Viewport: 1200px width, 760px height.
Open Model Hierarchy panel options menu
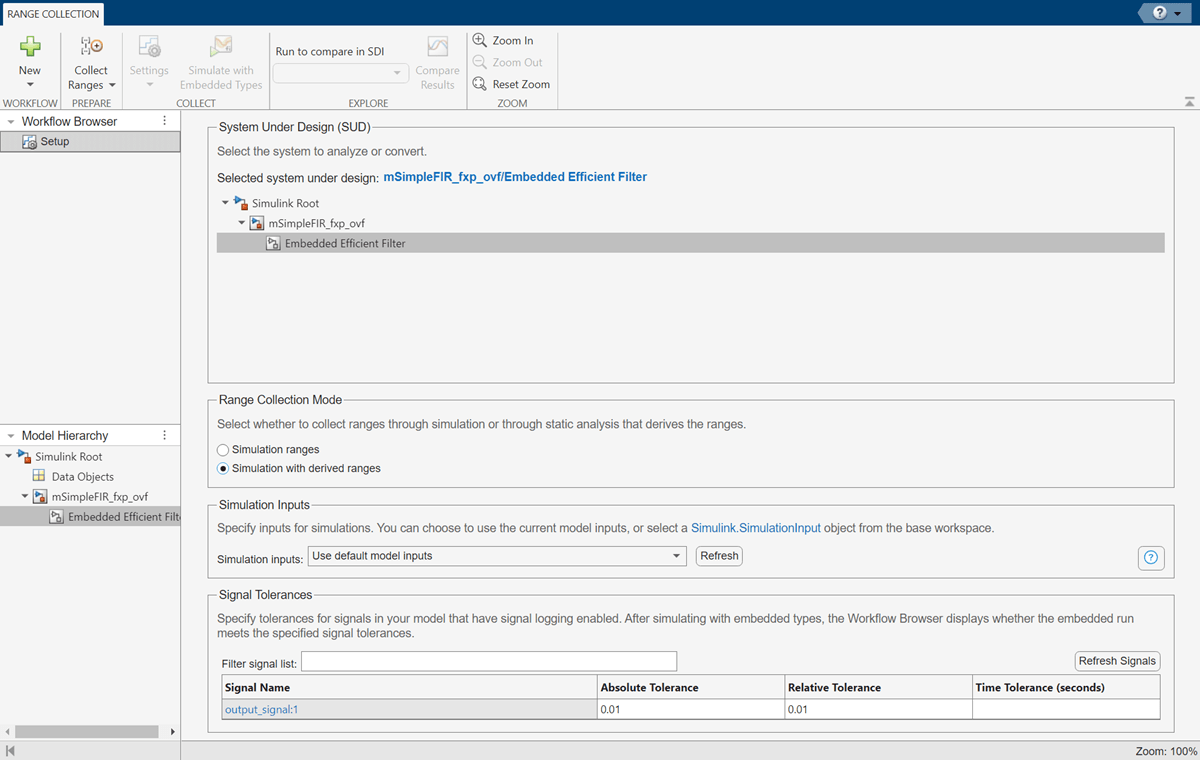(165, 436)
